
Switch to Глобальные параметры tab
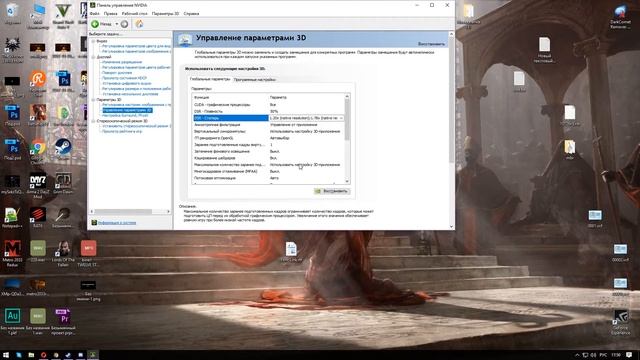210,79
